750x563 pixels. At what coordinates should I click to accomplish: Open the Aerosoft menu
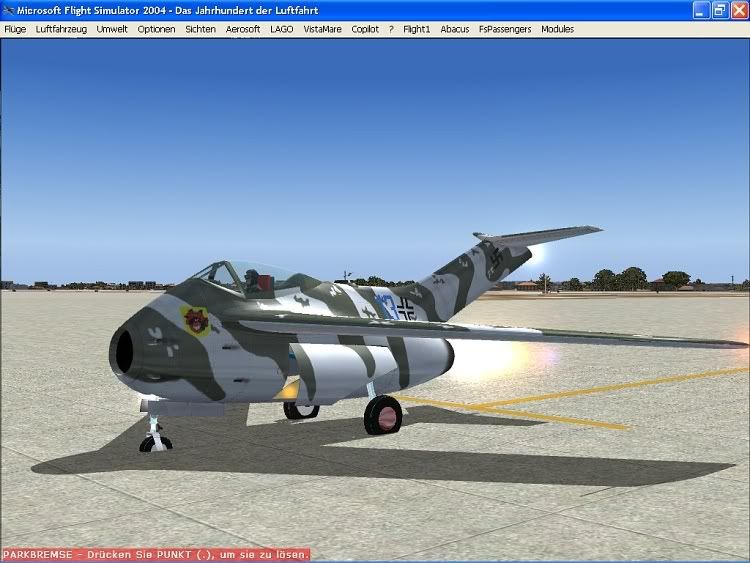click(x=243, y=29)
